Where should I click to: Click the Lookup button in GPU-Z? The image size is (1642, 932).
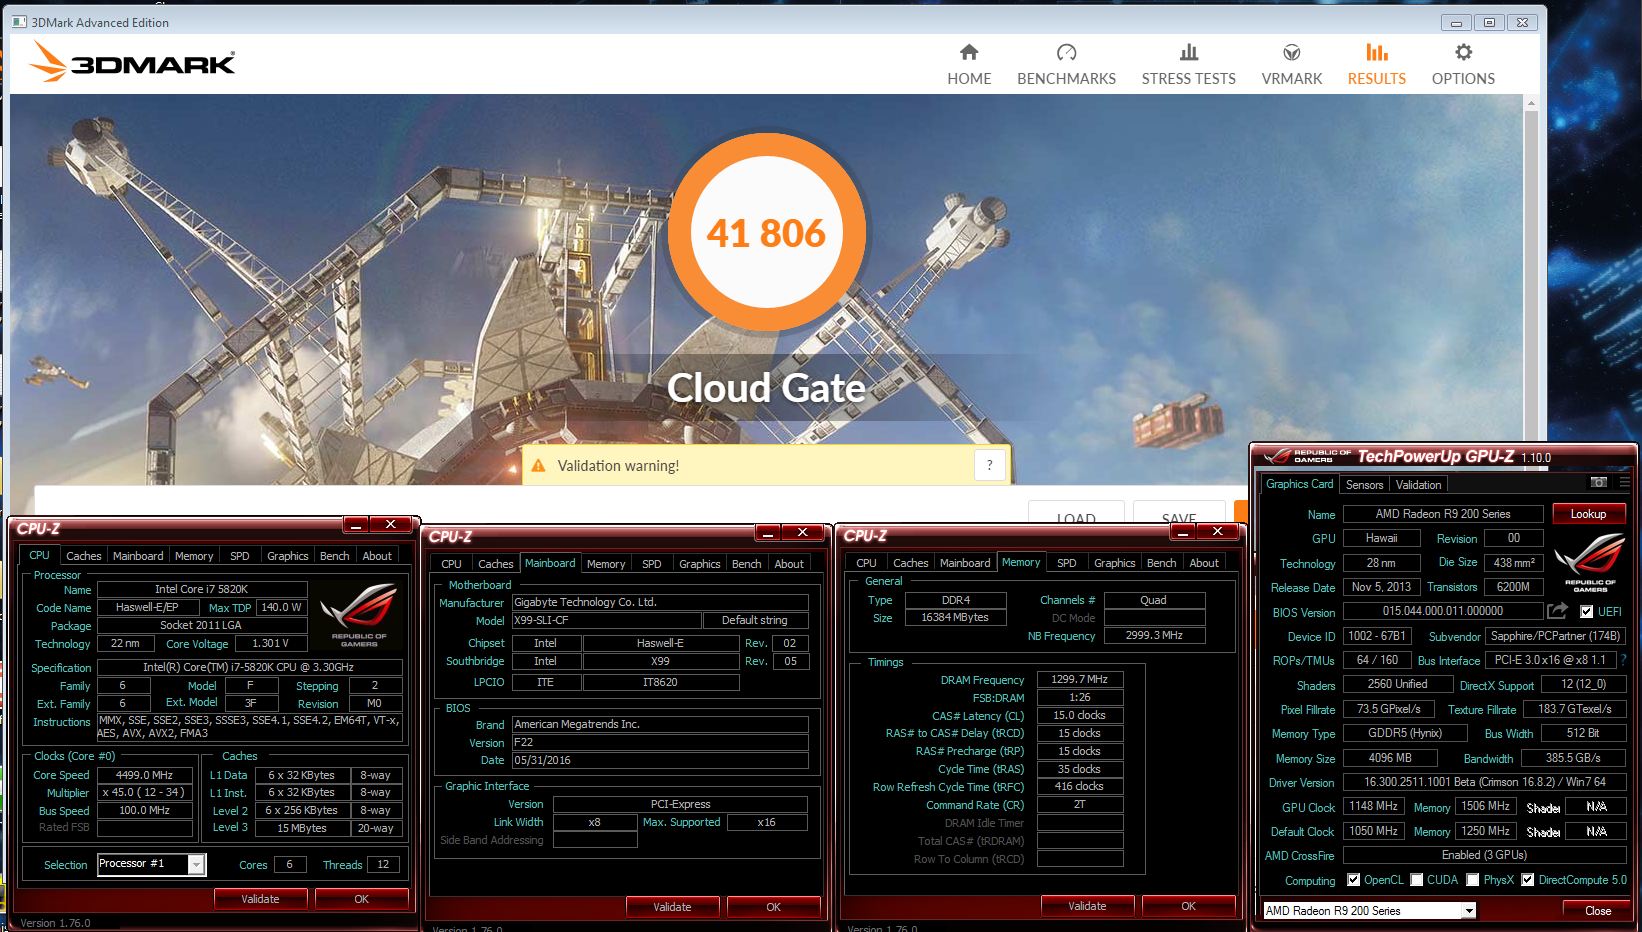coord(1588,514)
